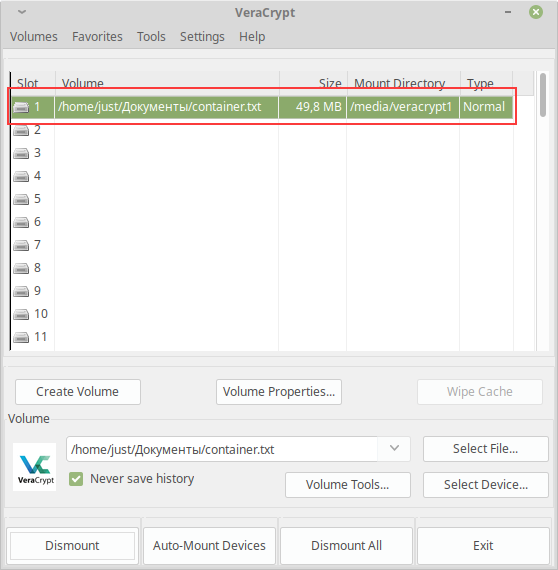Click the drive icon for slot 4
The width and height of the screenshot is (558, 570).
[21, 176]
